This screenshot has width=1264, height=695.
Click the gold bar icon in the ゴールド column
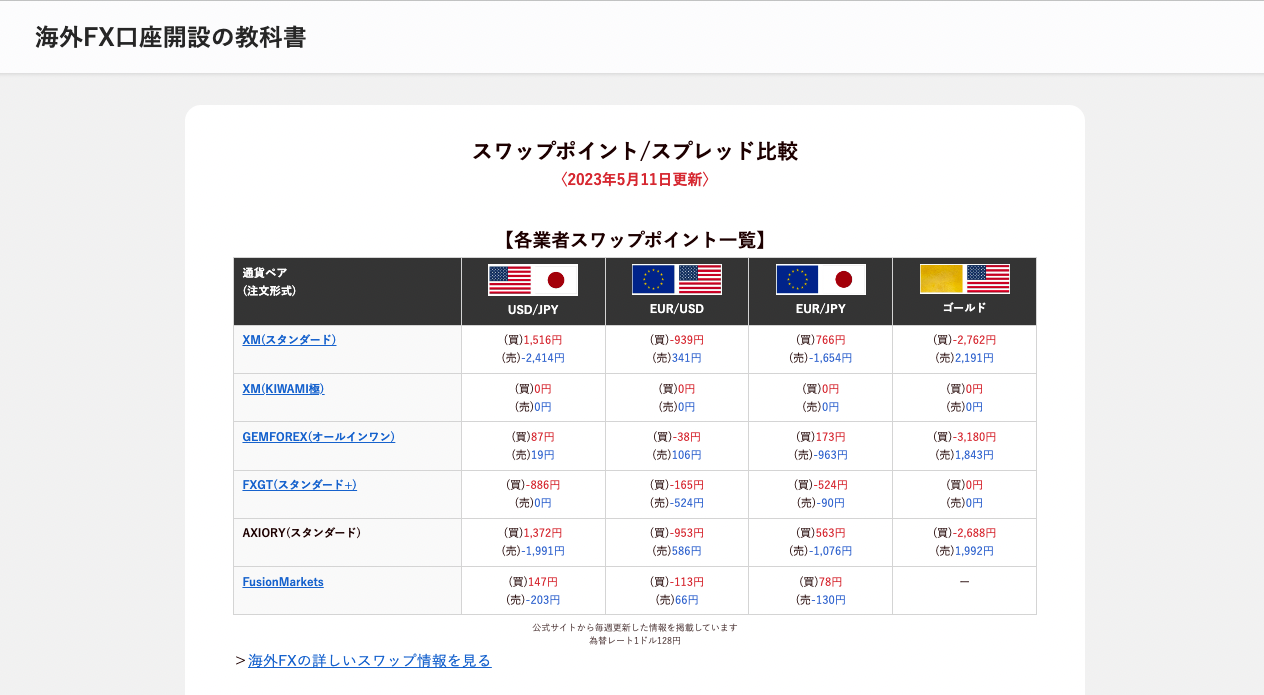[941, 279]
